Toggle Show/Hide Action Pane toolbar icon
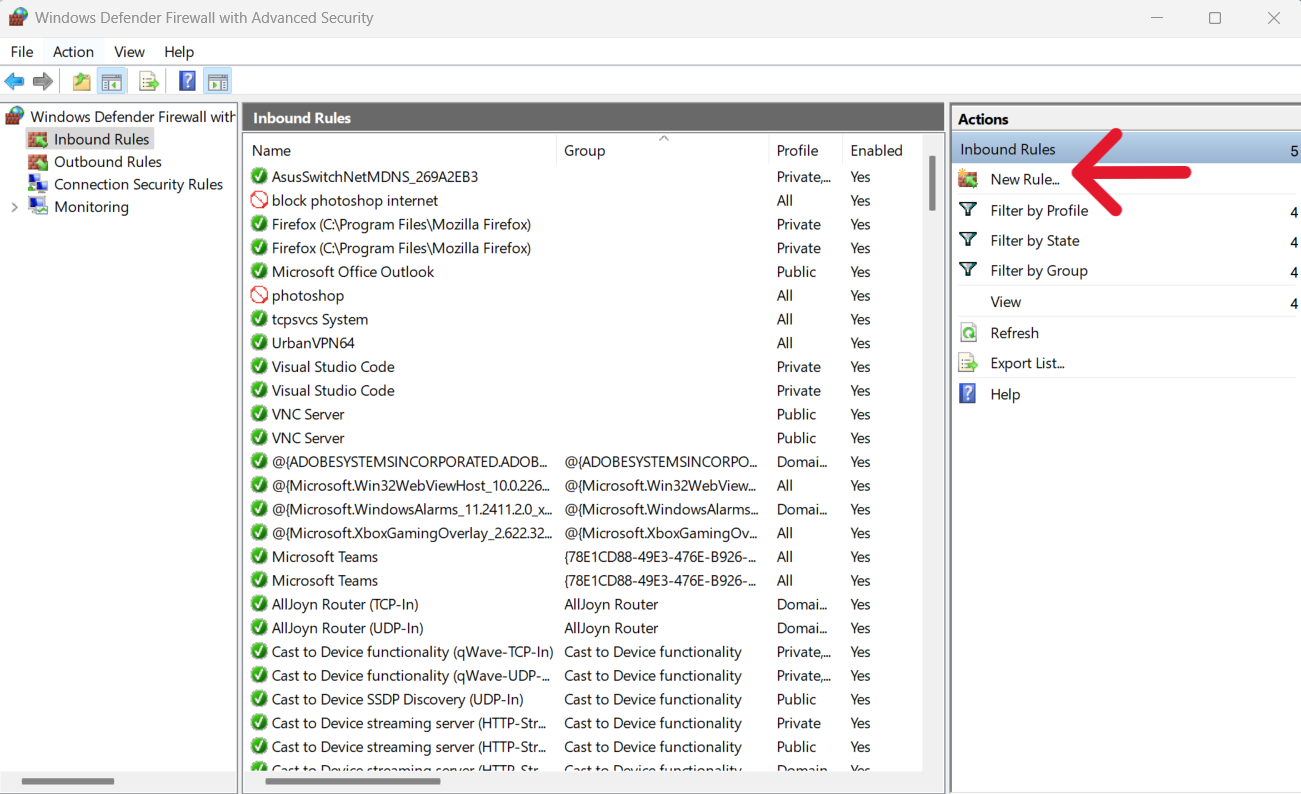 coord(218,82)
